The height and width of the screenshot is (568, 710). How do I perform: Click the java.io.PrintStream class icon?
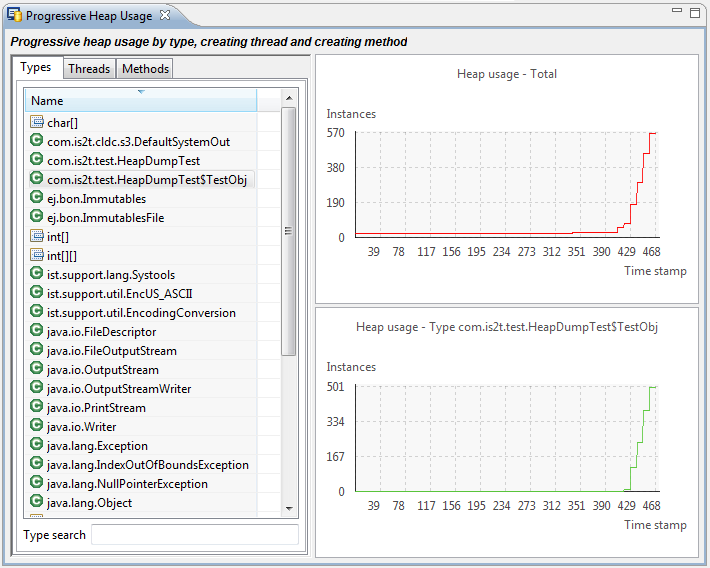pyautogui.click(x=37, y=408)
